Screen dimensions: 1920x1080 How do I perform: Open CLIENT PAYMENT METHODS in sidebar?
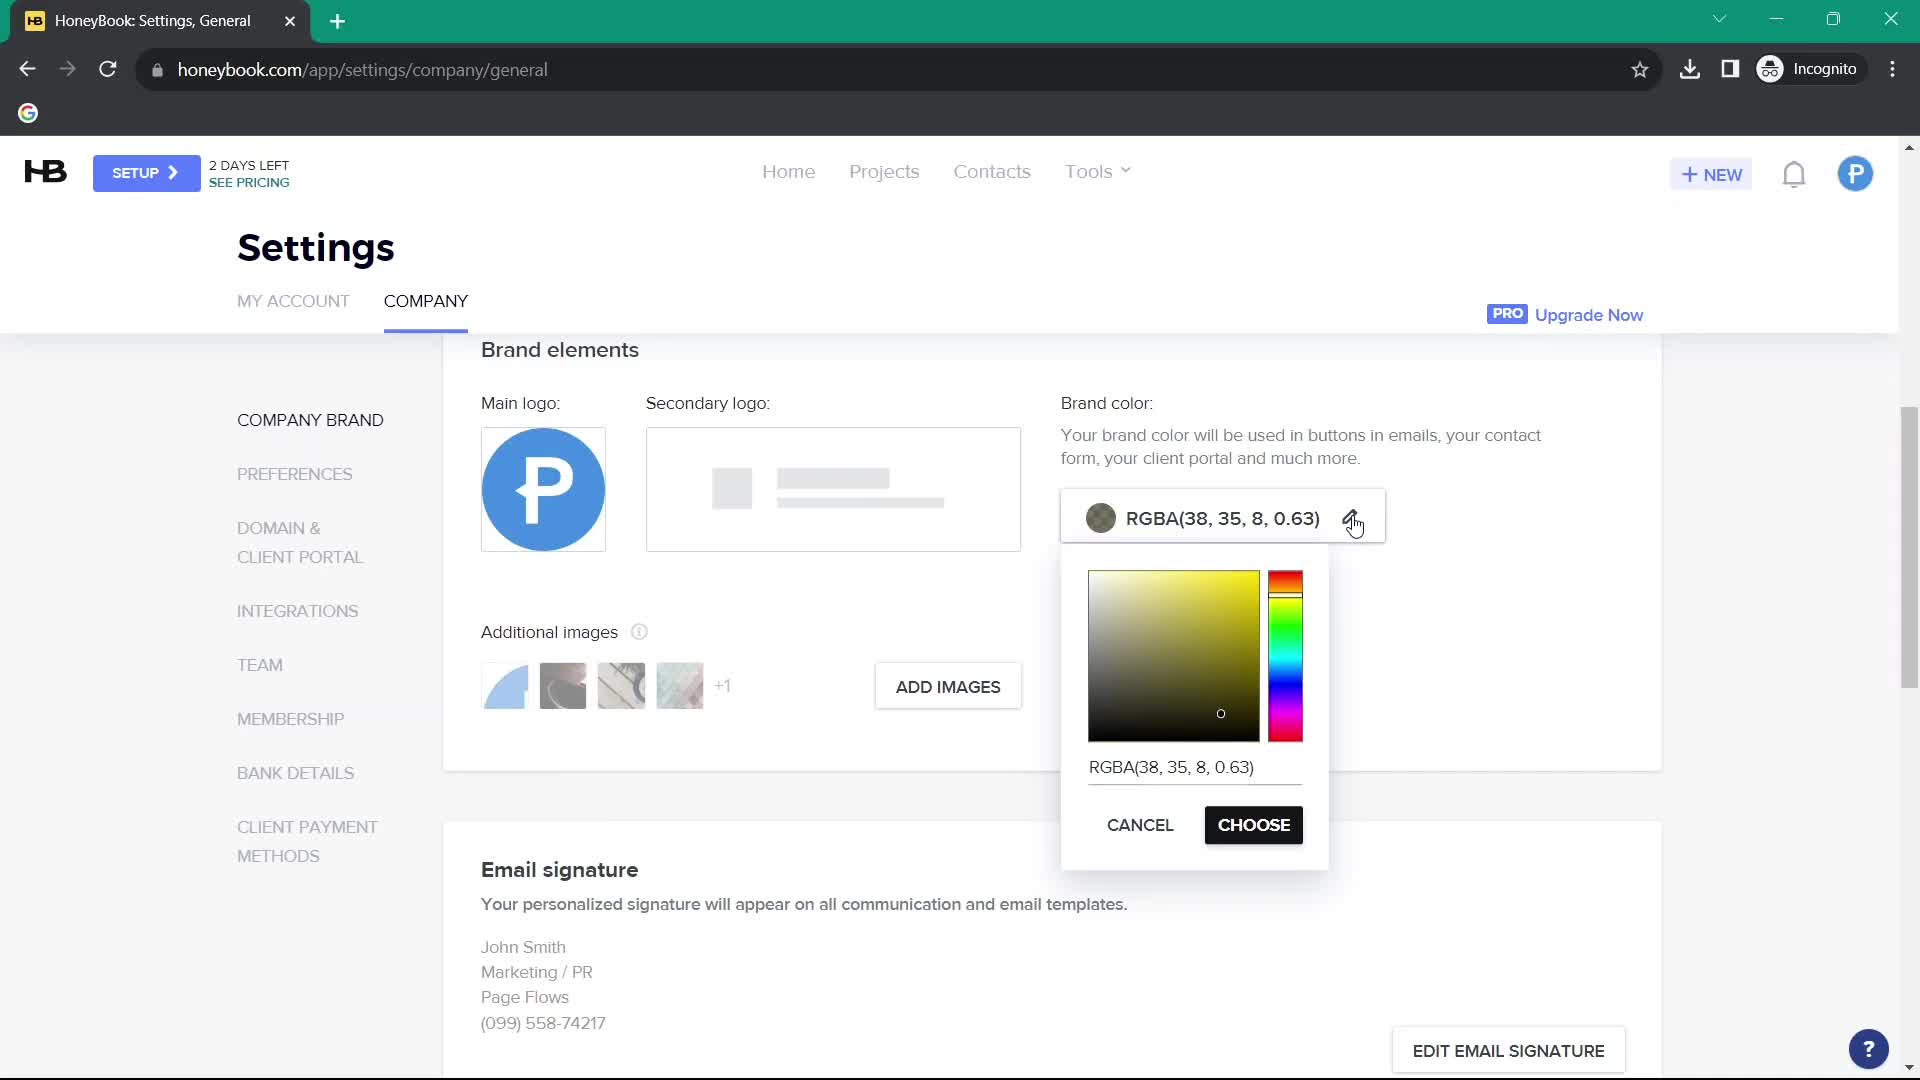point(307,841)
